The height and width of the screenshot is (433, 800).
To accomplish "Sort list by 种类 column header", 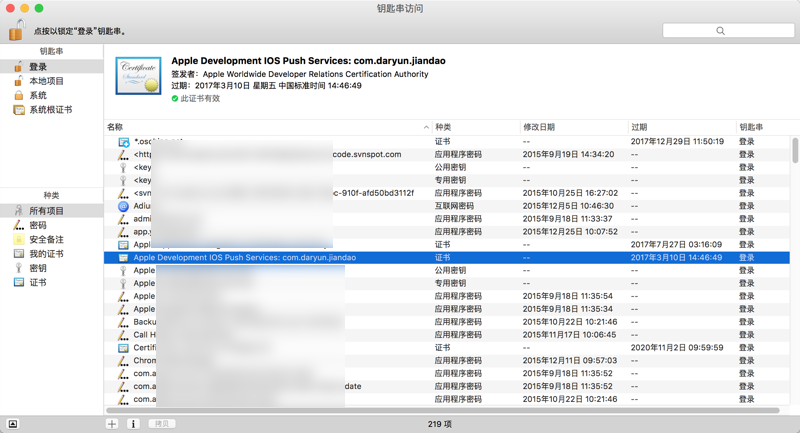I will pos(476,127).
